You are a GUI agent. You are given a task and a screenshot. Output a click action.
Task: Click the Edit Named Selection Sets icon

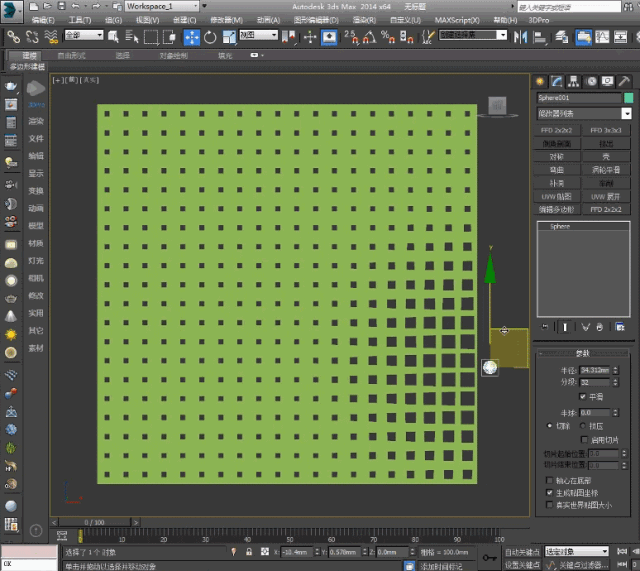click(427, 37)
